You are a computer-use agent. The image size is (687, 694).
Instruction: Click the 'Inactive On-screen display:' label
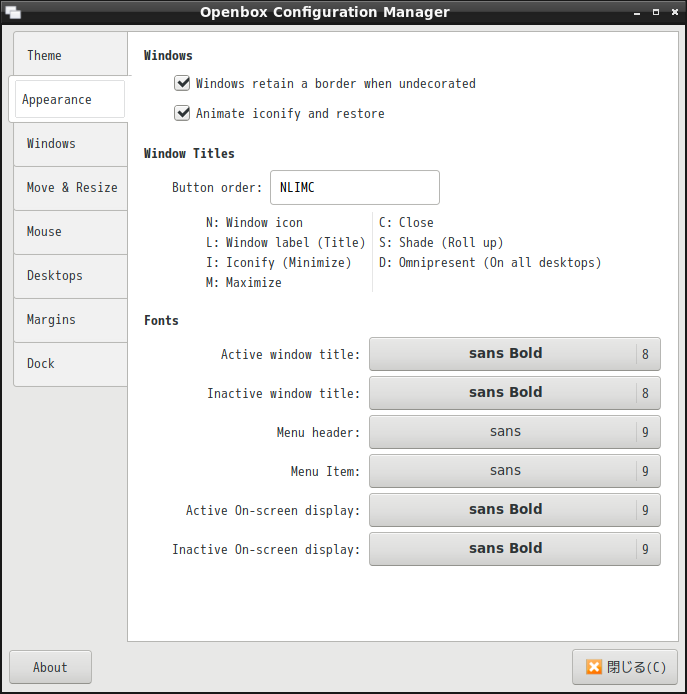click(266, 549)
